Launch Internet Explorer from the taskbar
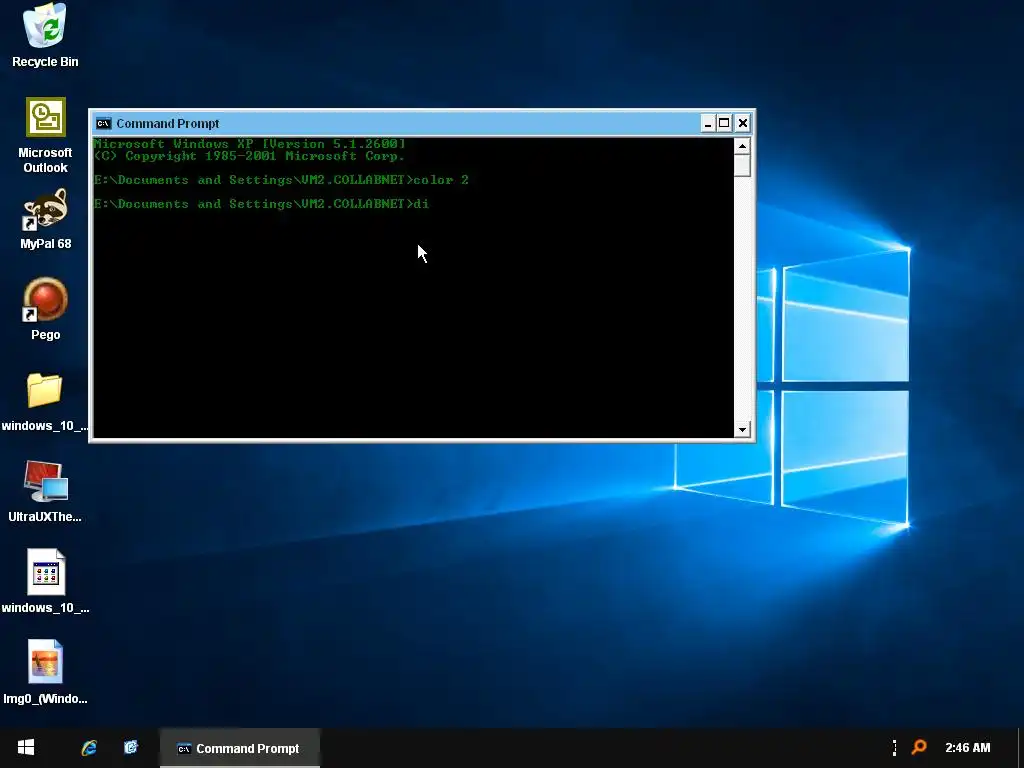 (x=89, y=748)
